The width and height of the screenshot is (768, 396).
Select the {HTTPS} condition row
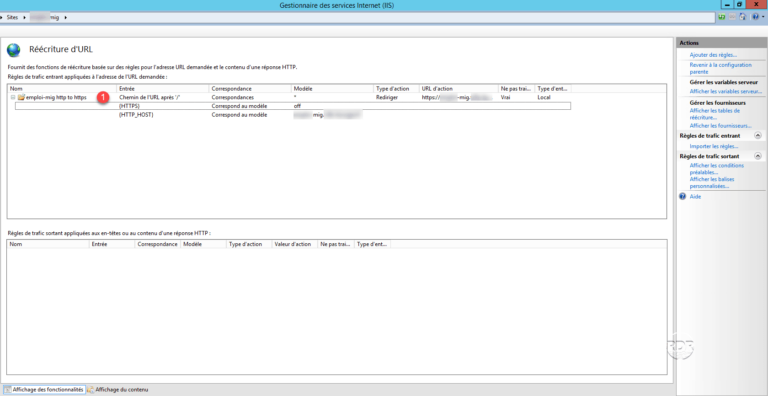coord(293,106)
